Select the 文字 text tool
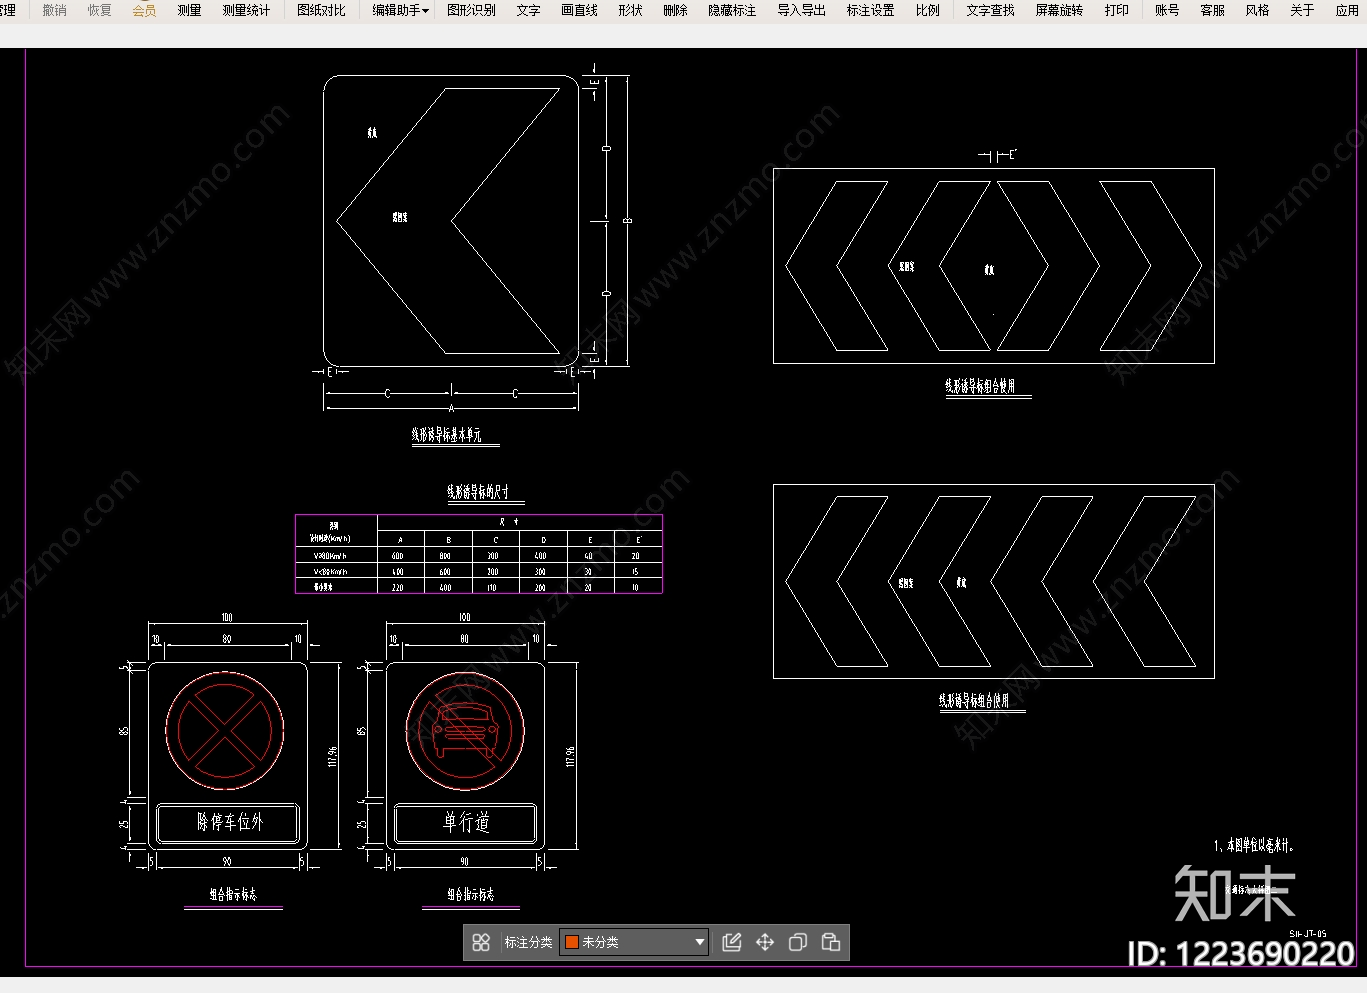 (x=528, y=10)
